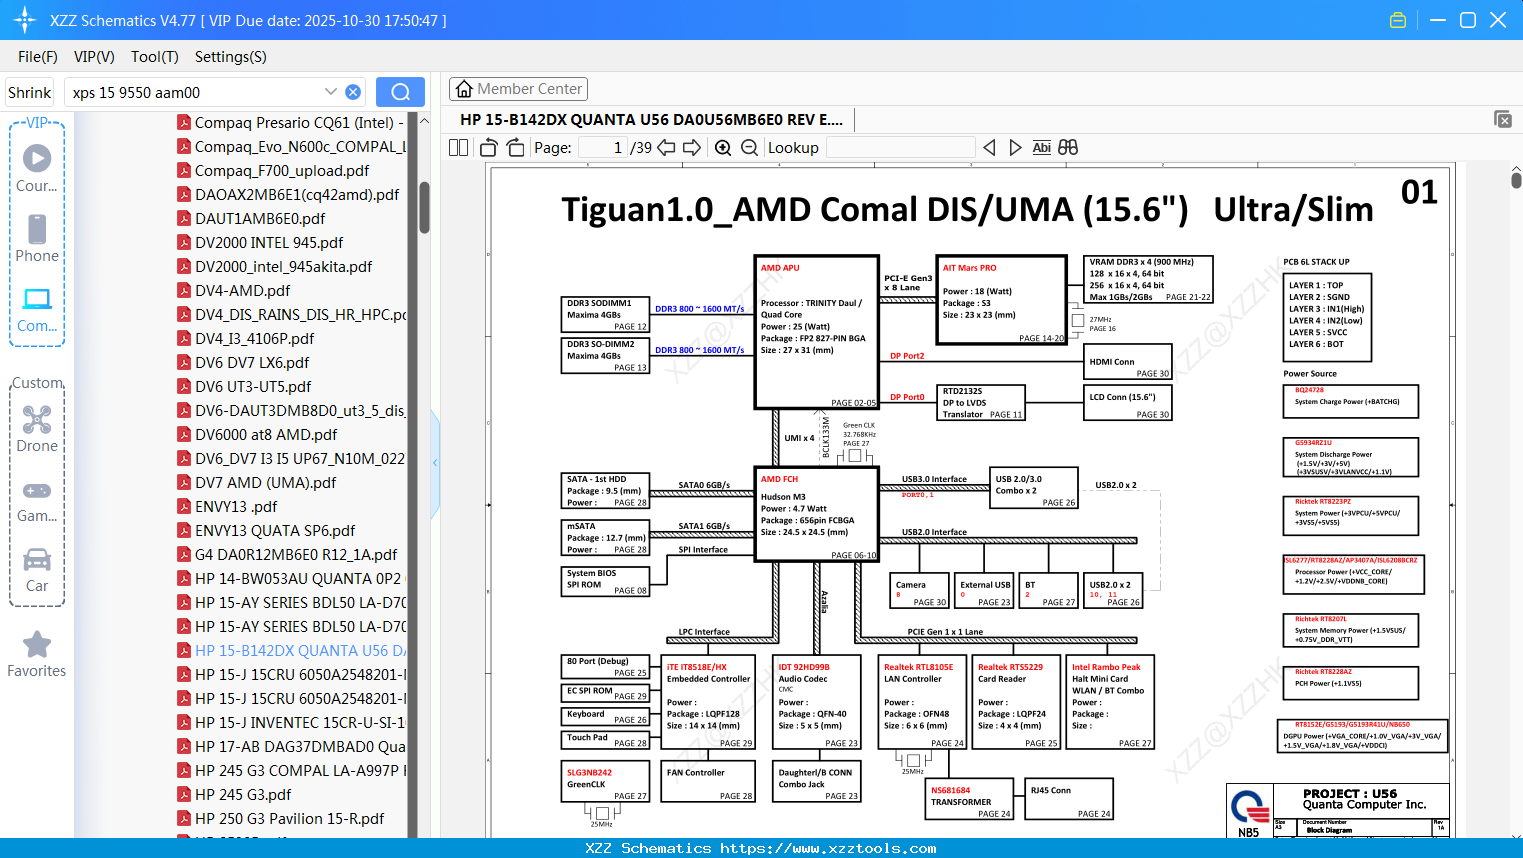
Task: Clear the search text with the X icon
Action: 353,92
